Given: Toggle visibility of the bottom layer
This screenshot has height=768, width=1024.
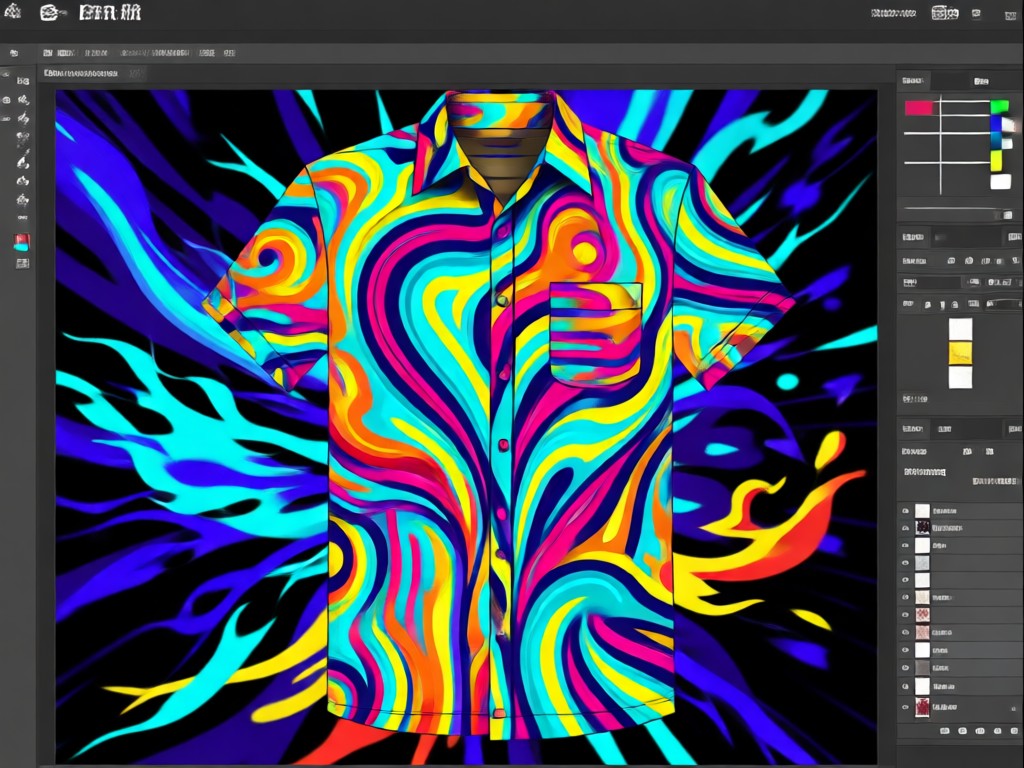Looking at the screenshot, I should pyautogui.click(x=905, y=707).
